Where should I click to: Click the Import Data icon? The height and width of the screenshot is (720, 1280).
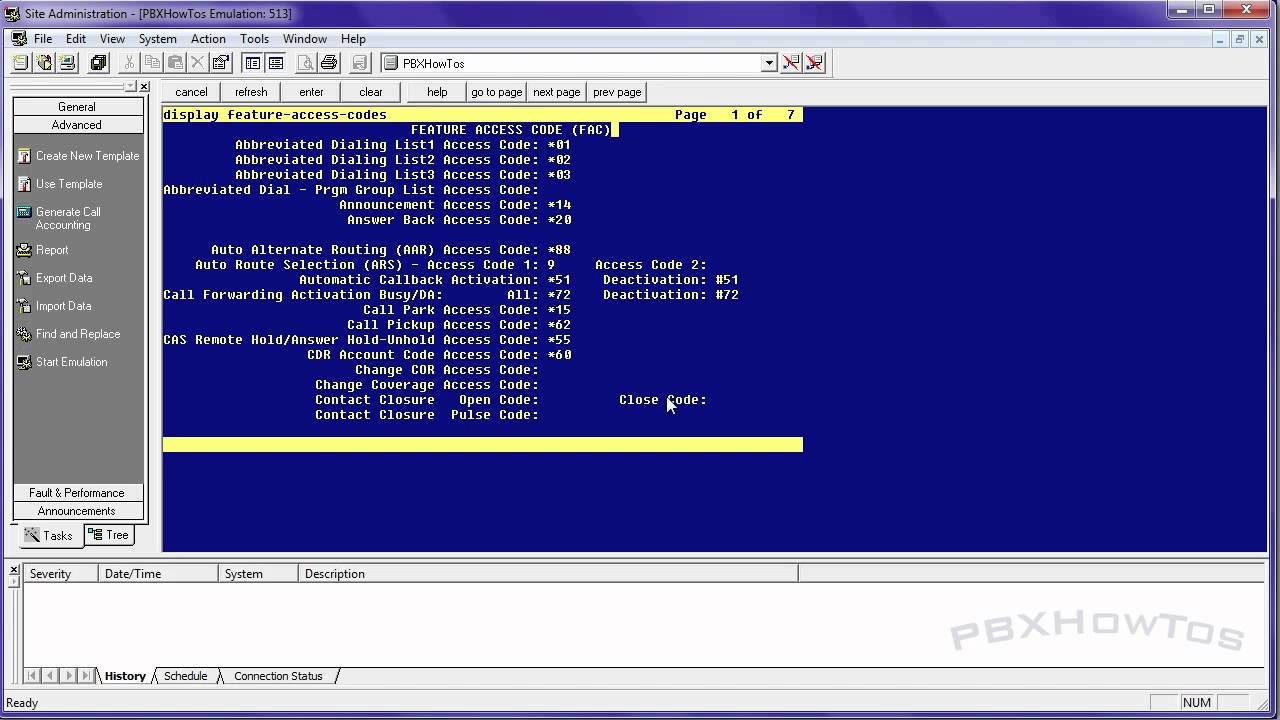[x=24, y=306]
